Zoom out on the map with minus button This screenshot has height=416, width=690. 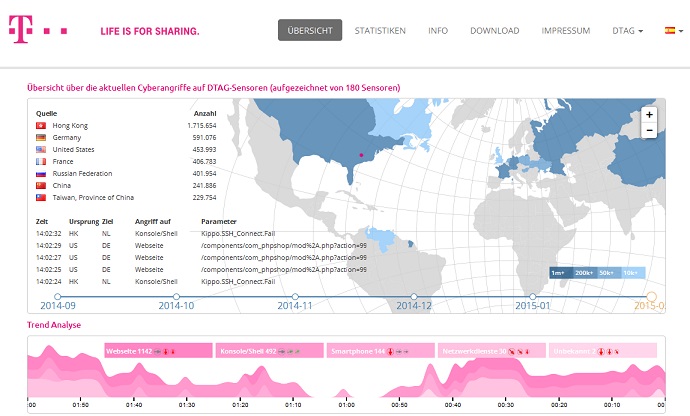pyautogui.click(x=649, y=130)
